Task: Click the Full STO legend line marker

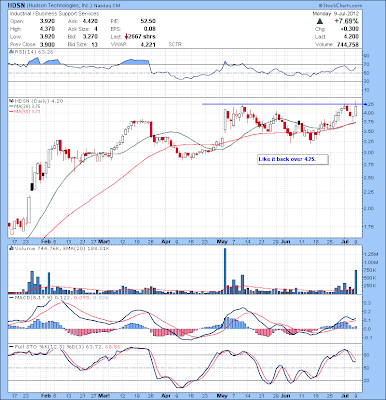Action: [11, 347]
